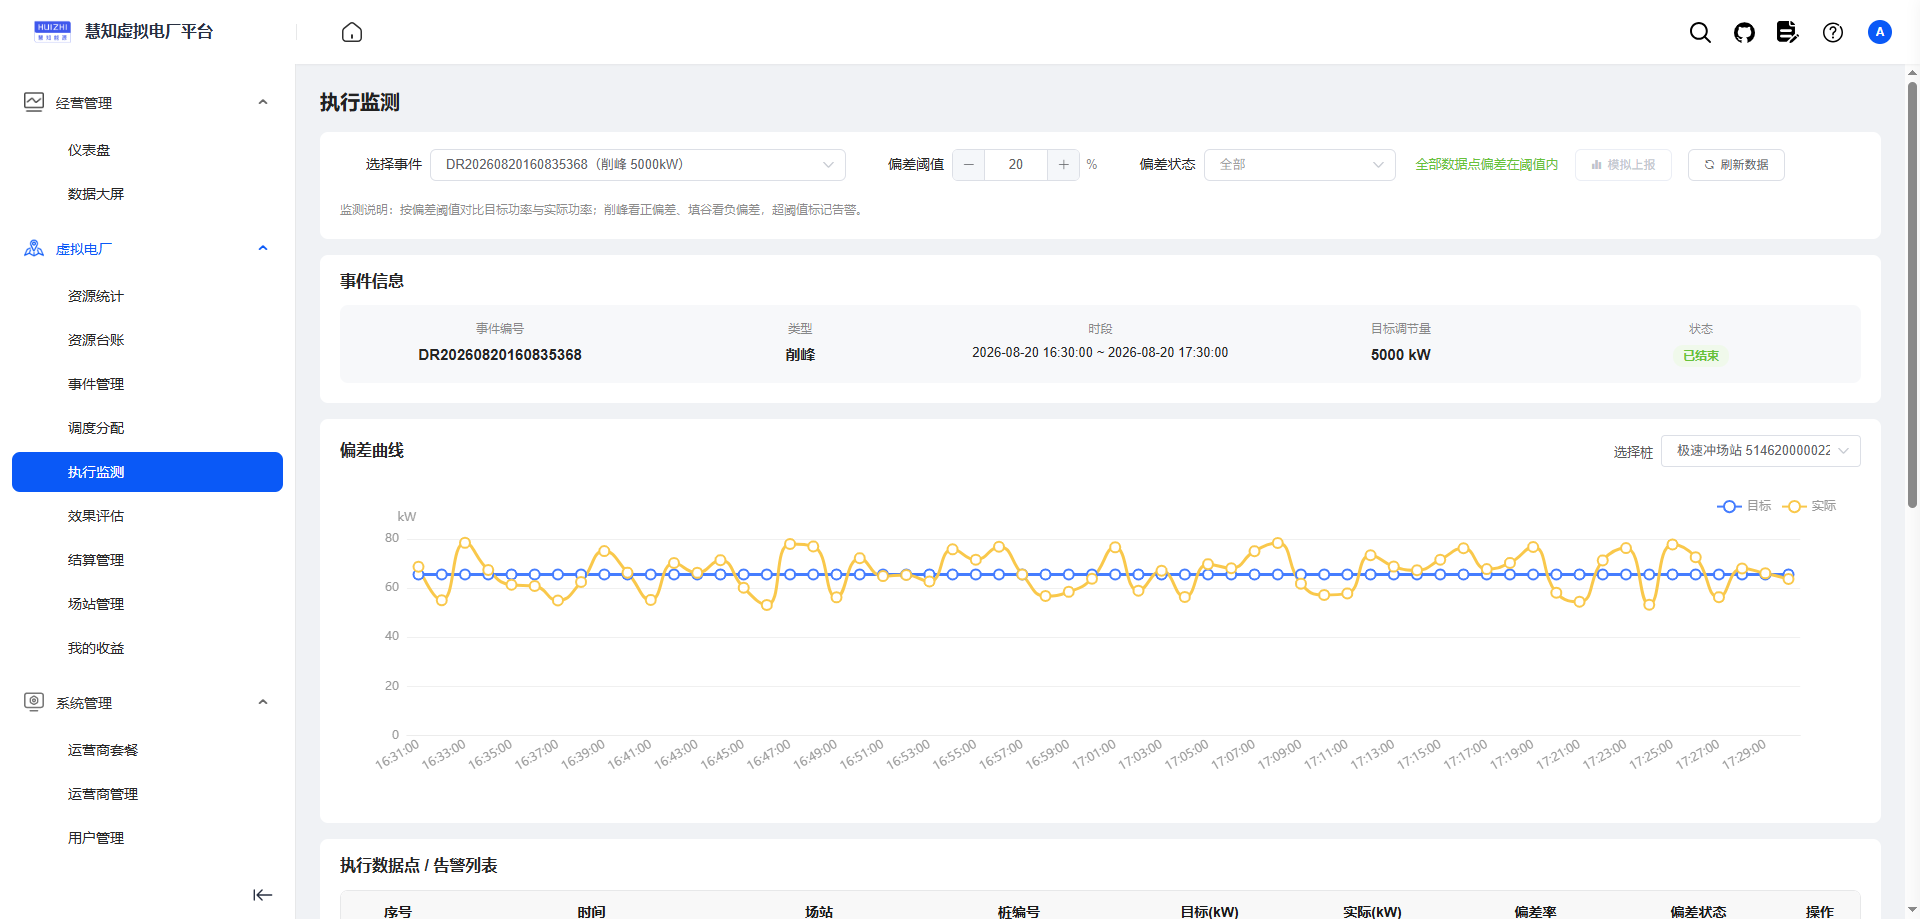The image size is (1920, 919).
Task: Toggle the 目标 legend series
Action: pyautogui.click(x=1744, y=506)
